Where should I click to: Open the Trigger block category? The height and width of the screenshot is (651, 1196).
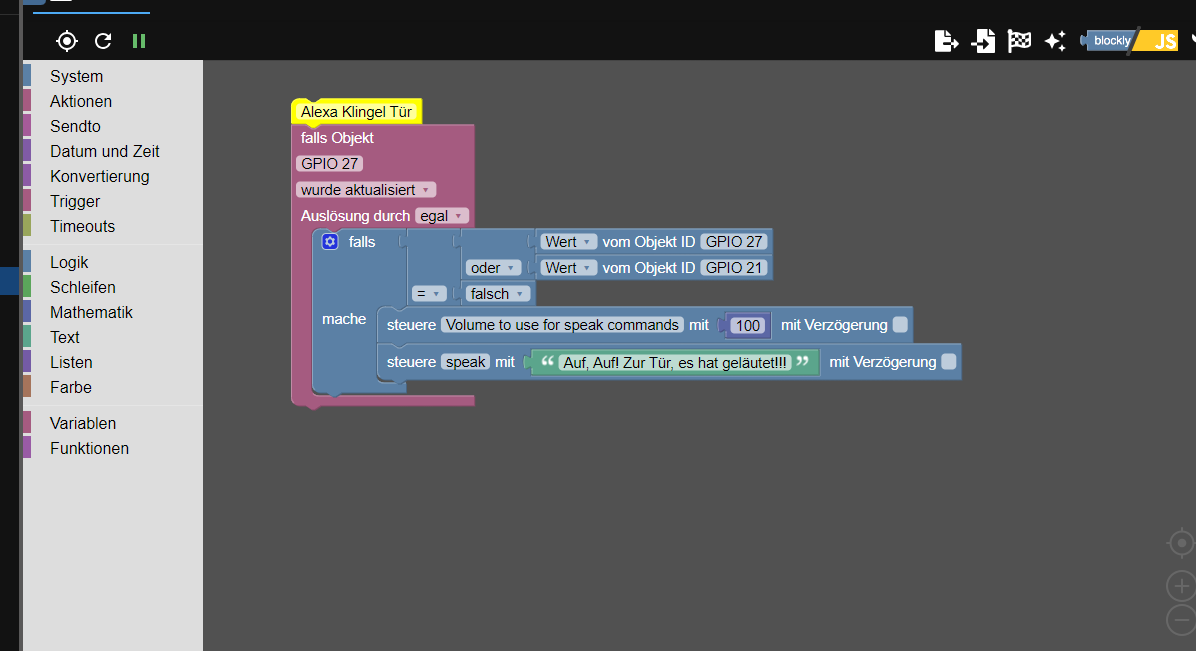tap(113, 201)
